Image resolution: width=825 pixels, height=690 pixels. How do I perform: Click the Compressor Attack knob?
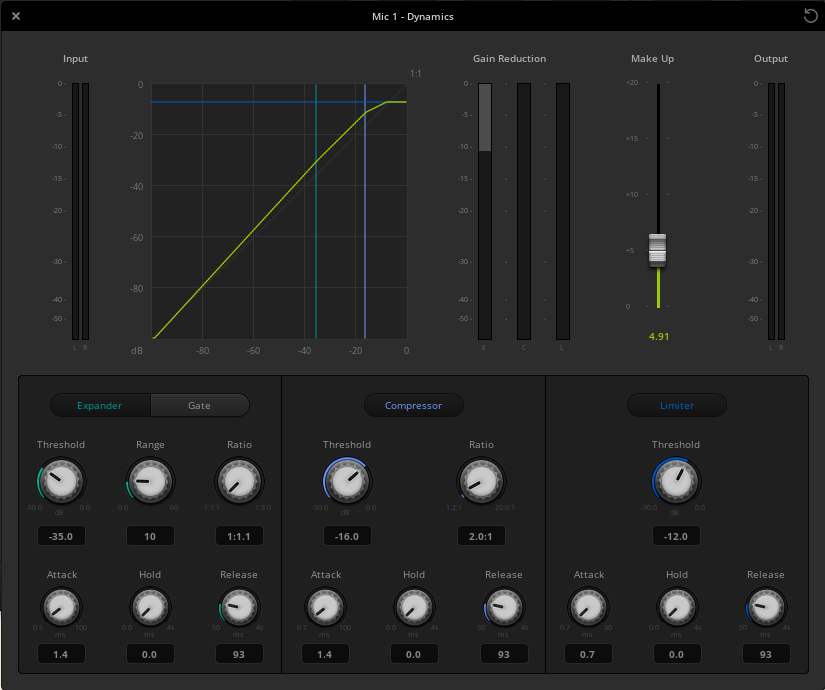(x=325, y=607)
